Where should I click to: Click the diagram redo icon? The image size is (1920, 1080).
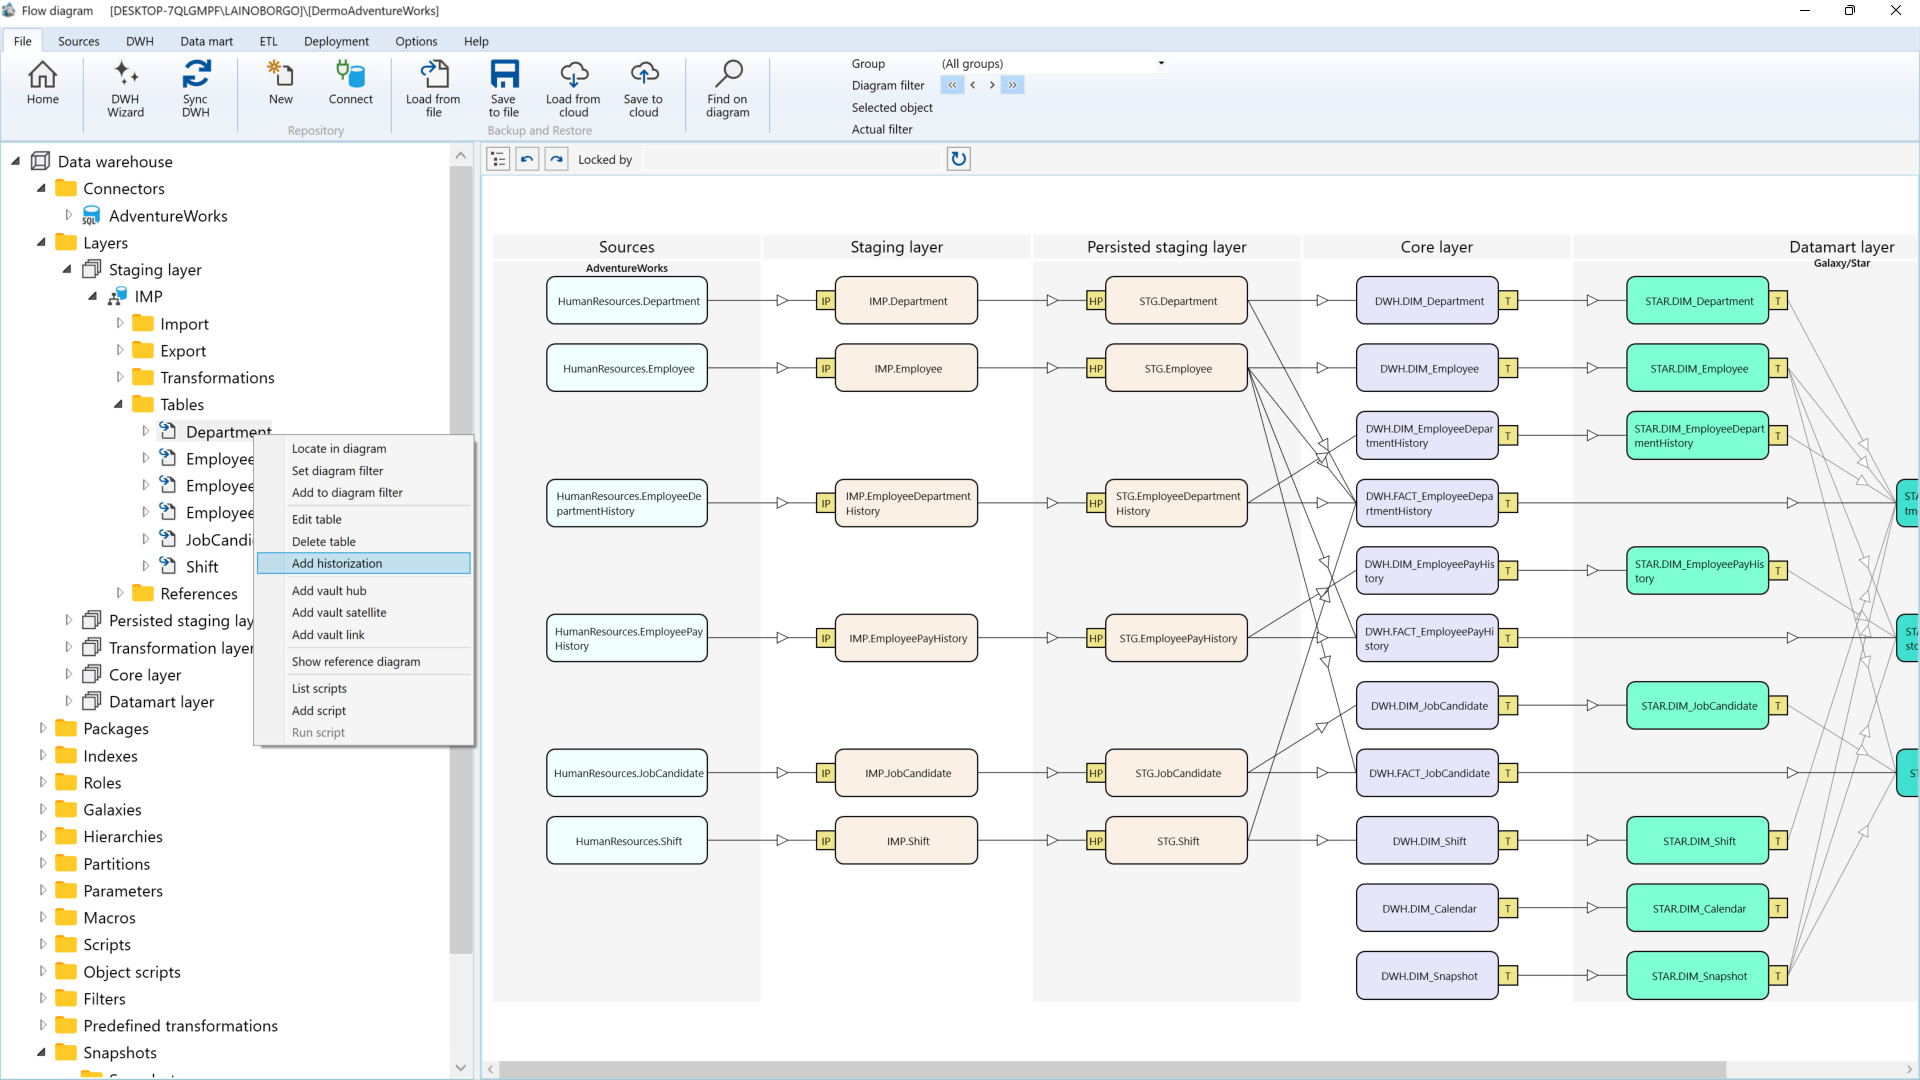coord(556,159)
